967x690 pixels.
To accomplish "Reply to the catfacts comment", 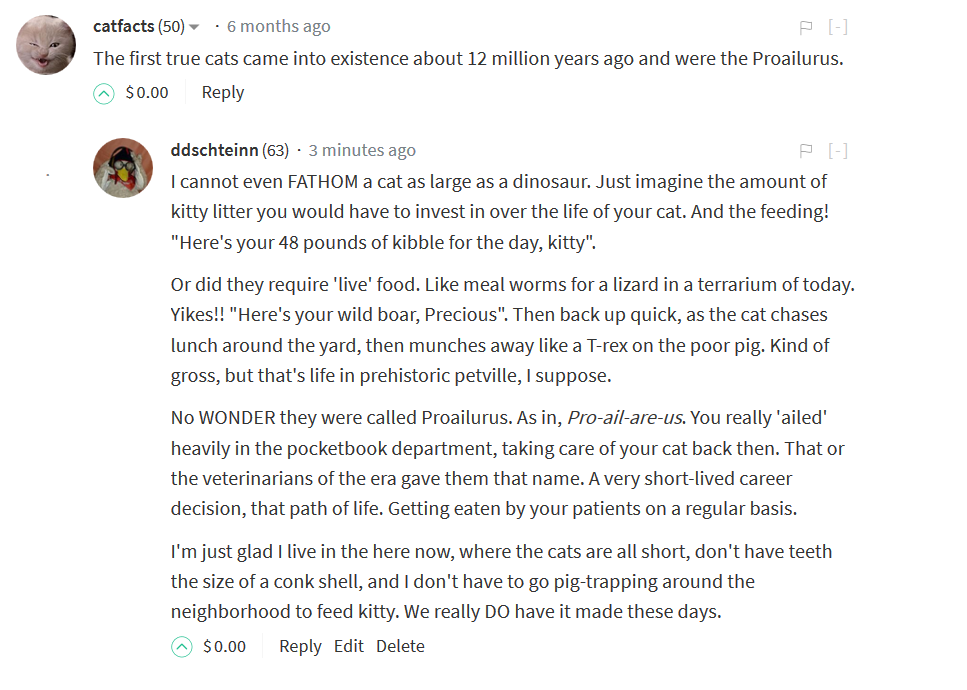I will 223,92.
